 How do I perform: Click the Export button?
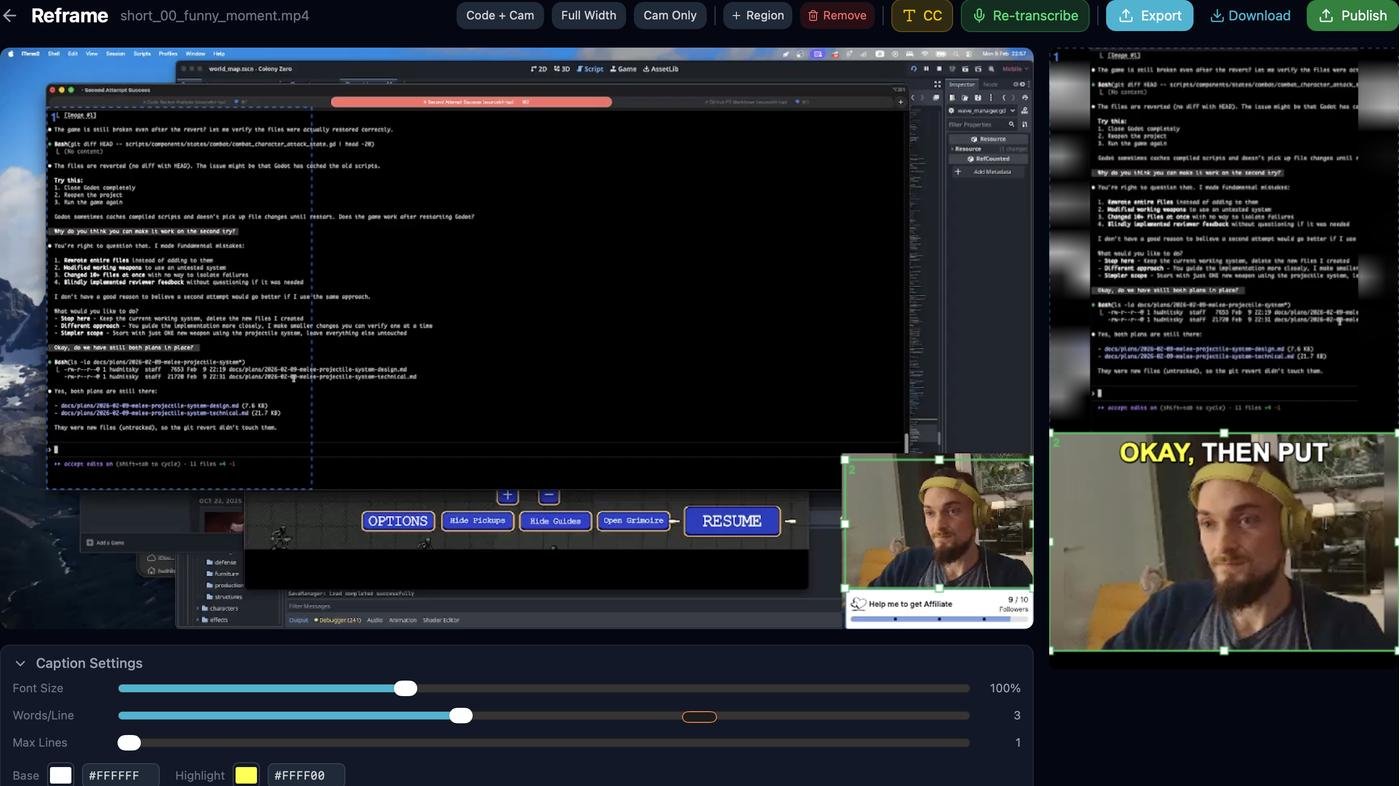[x=1149, y=16]
